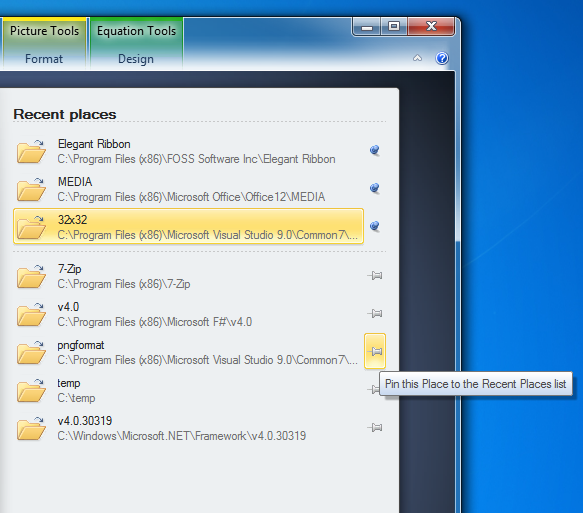Screen dimensions: 583x513
Task: Select the pngformat recent place entry
Action: (189, 352)
